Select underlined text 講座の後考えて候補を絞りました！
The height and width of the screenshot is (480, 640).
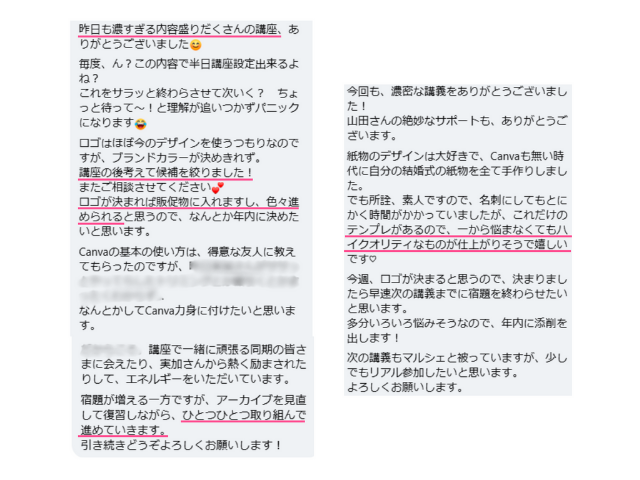(166, 173)
